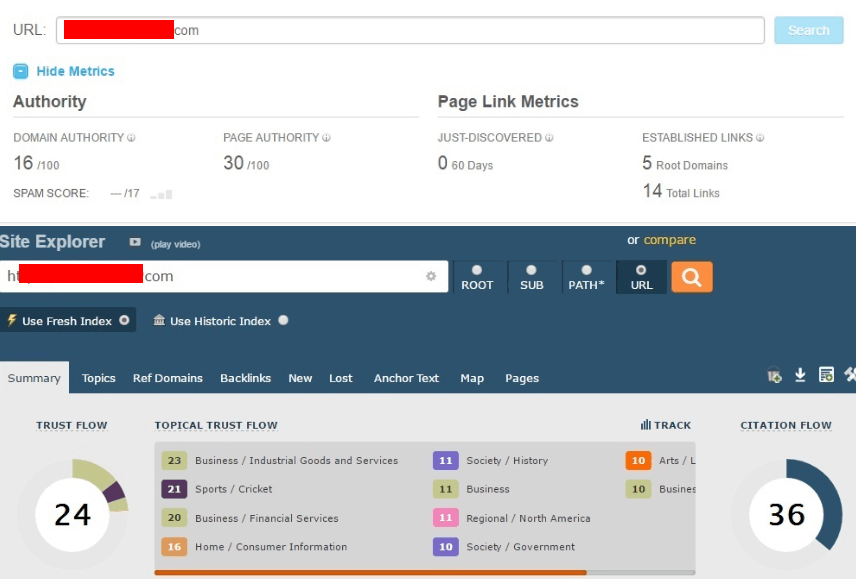Viewport: 856px width, 579px height.
Task: Open the Backlinks tab
Action: pyautogui.click(x=245, y=378)
